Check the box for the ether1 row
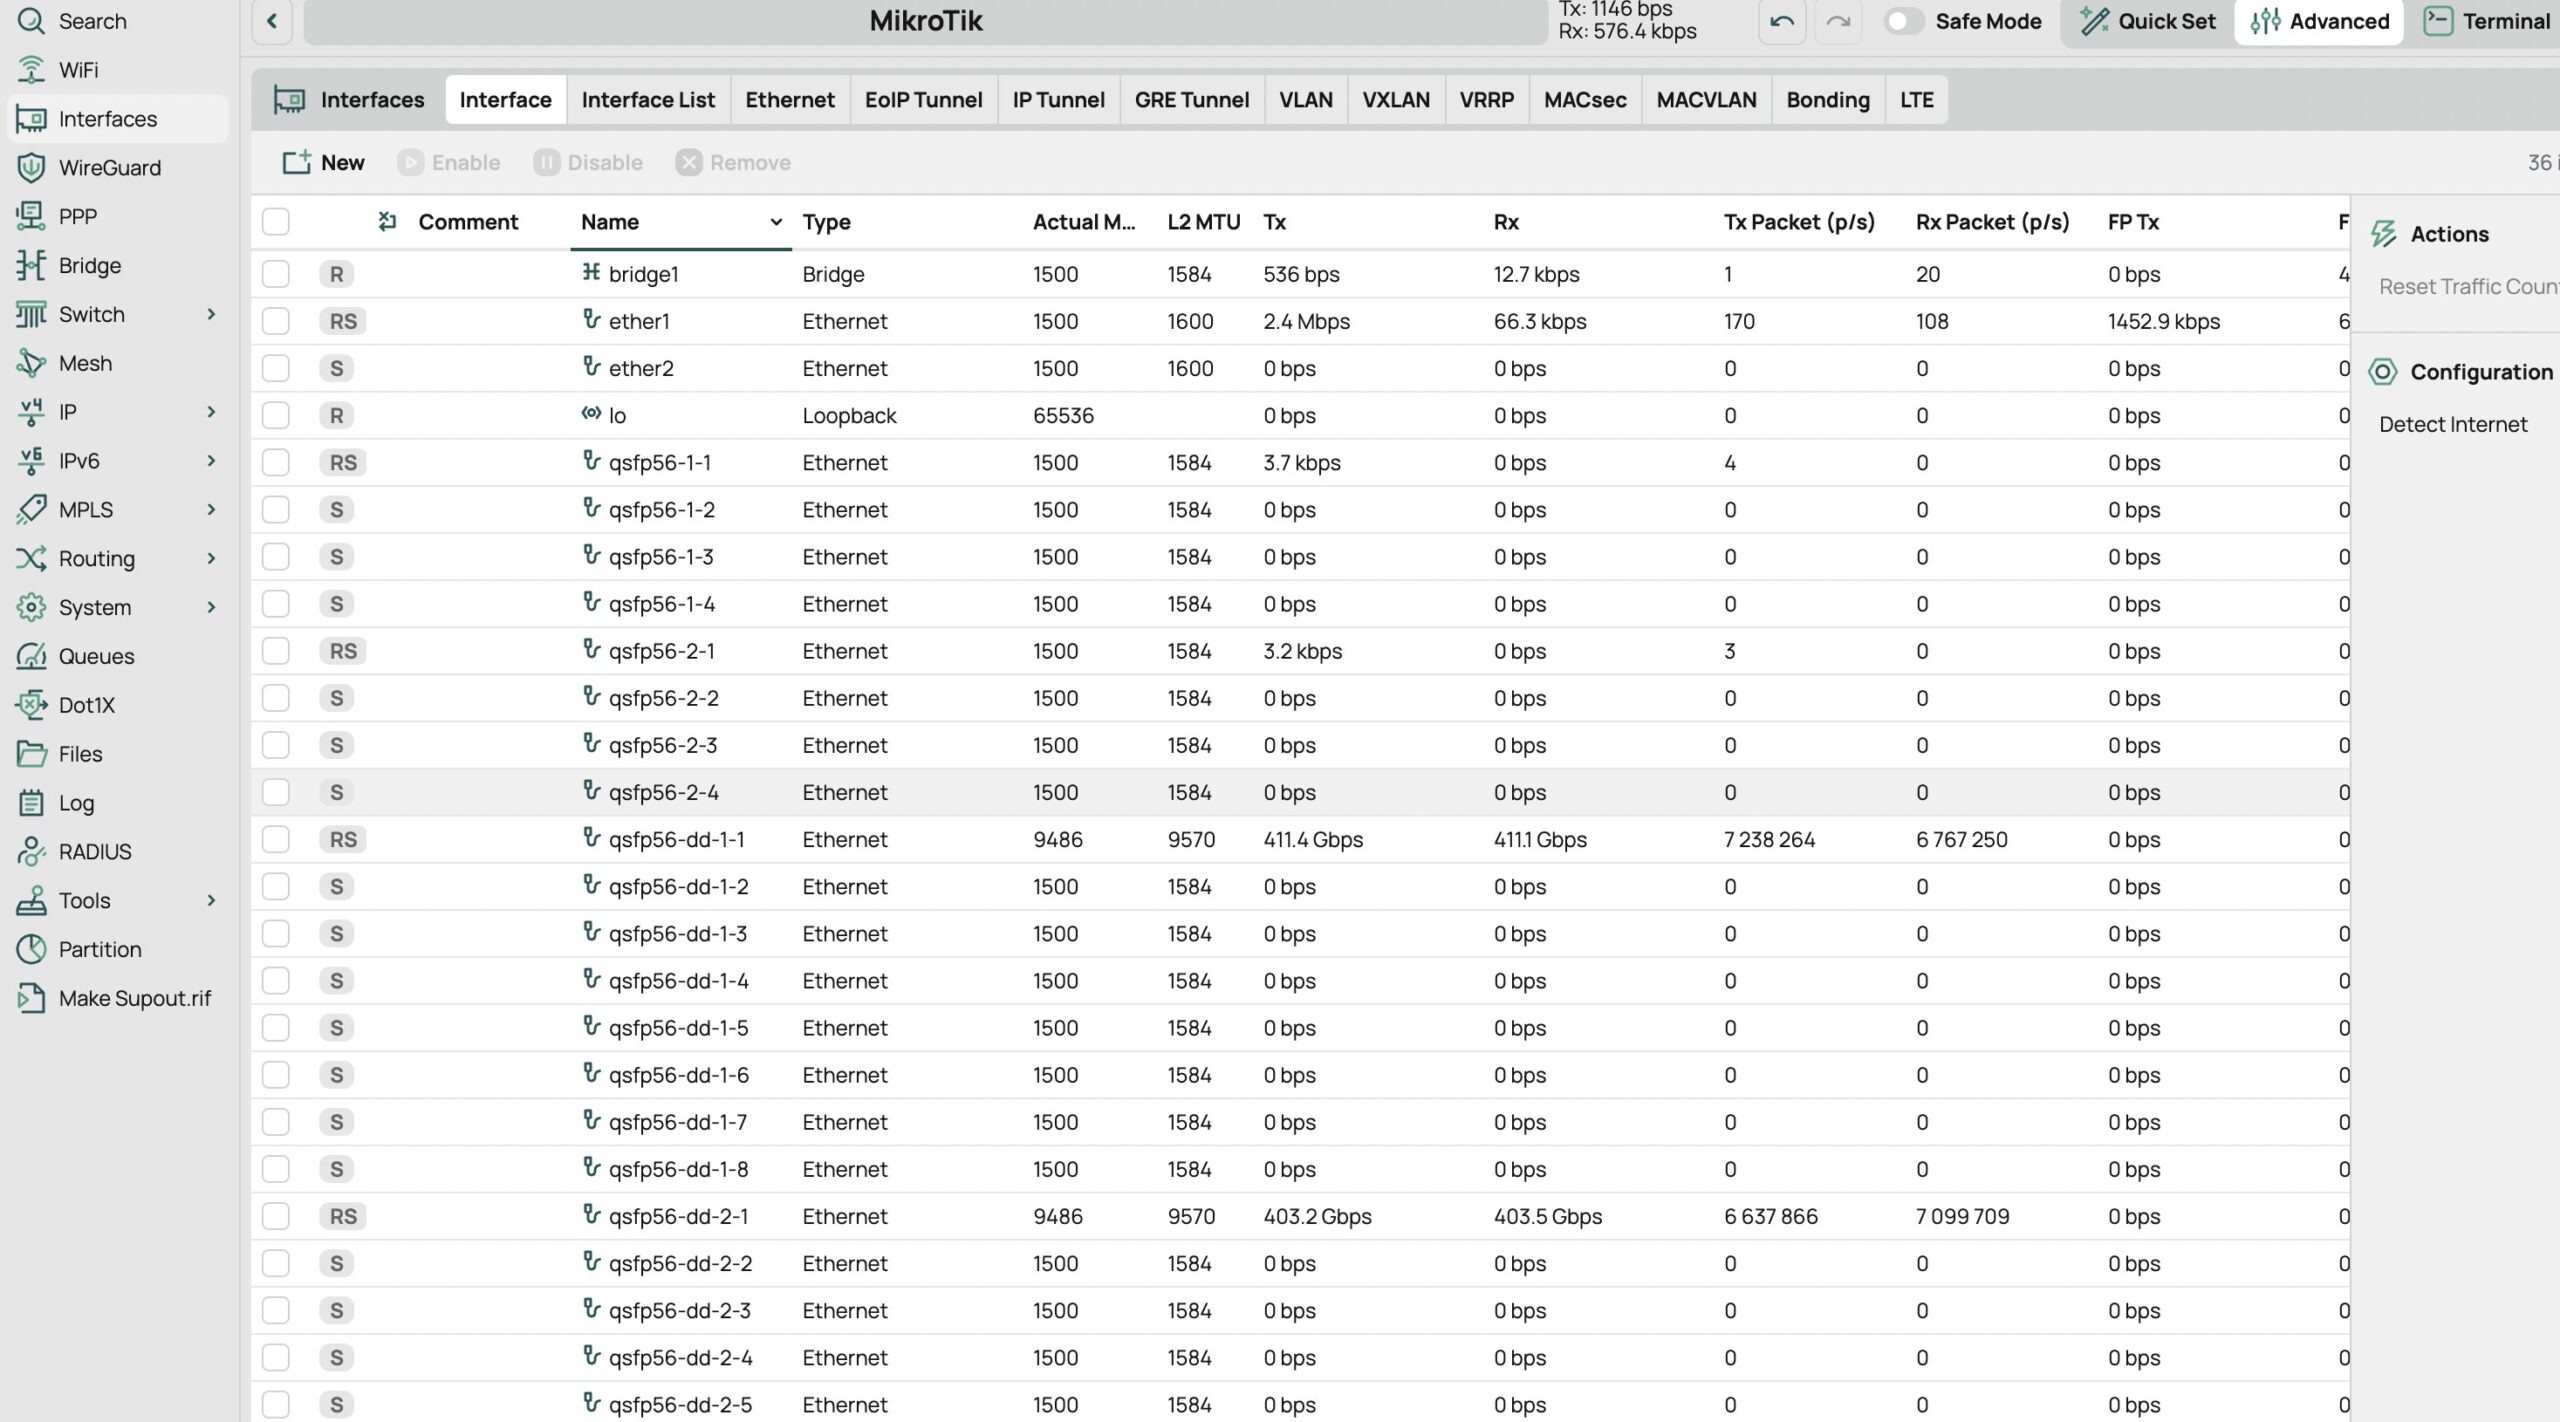2560x1422 pixels. coord(276,321)
